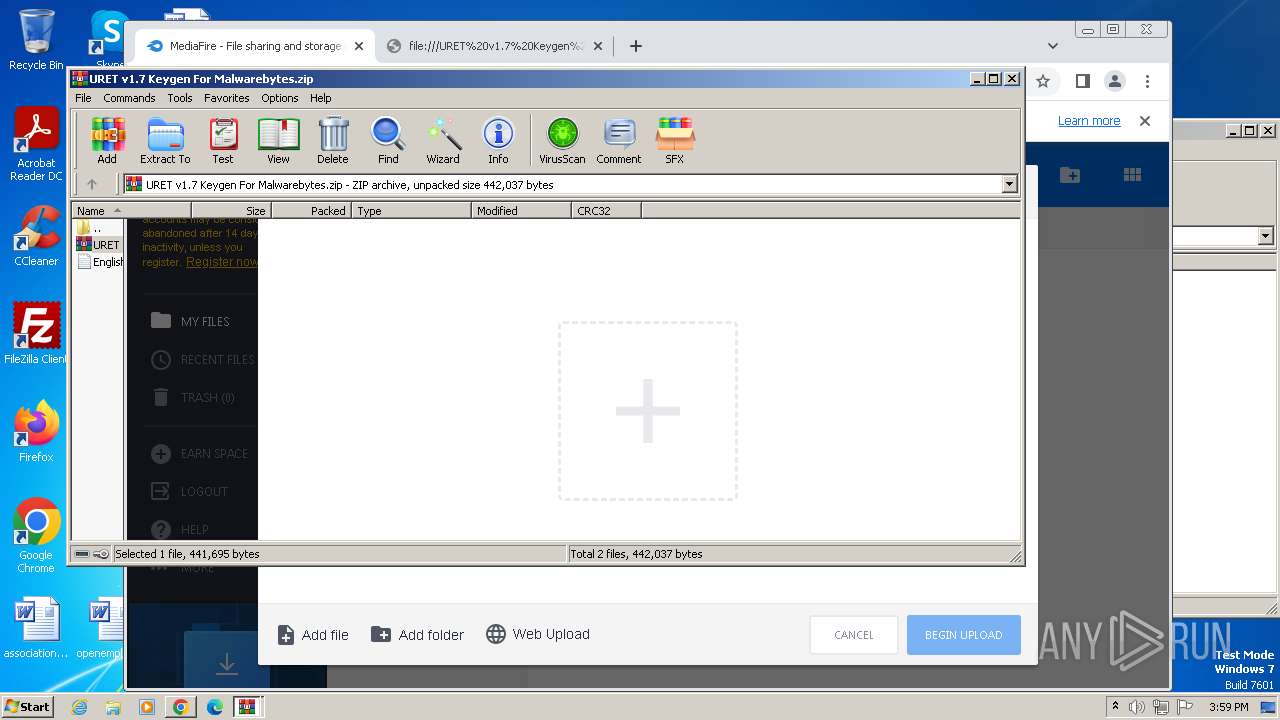Select the URET file row
Viewport: 1280px width, 720px height.
pyautogui.click(x=98, y=245)
